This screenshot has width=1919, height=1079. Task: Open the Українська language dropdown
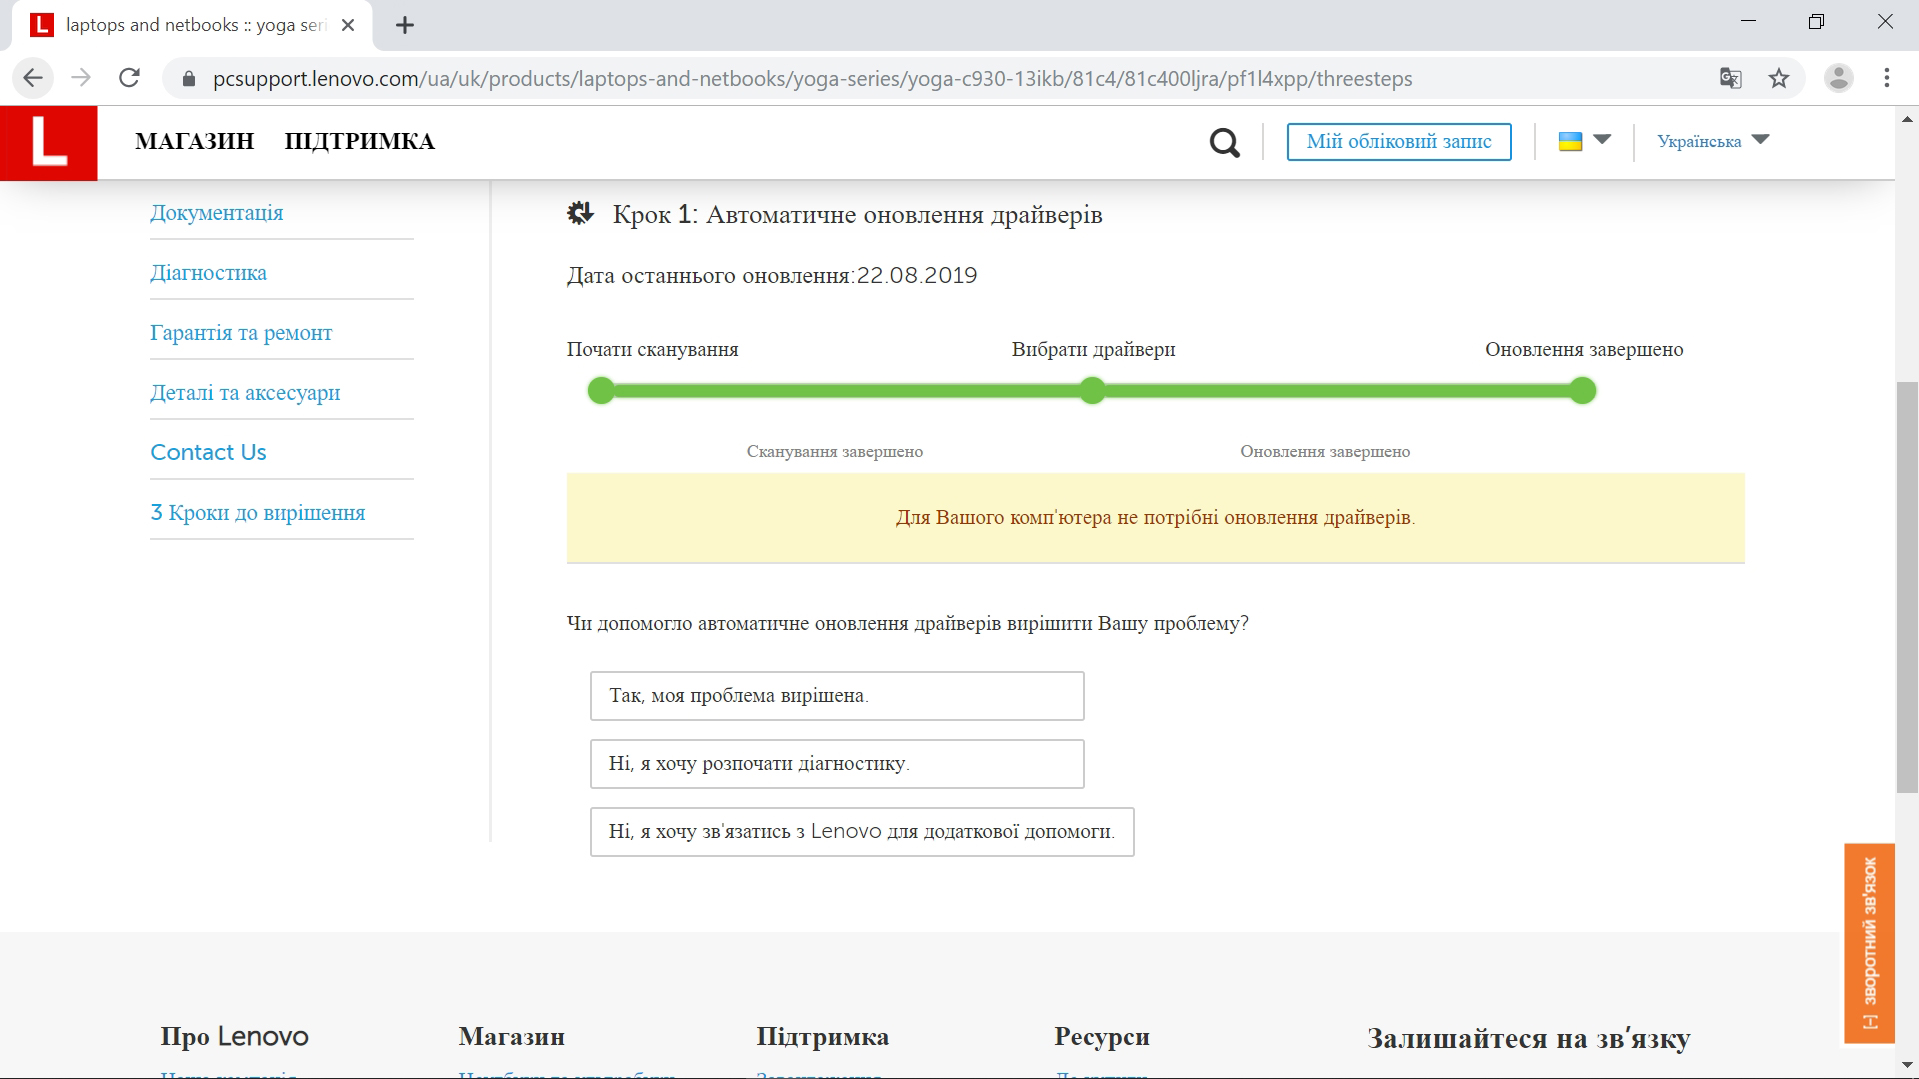point(1713,141)
